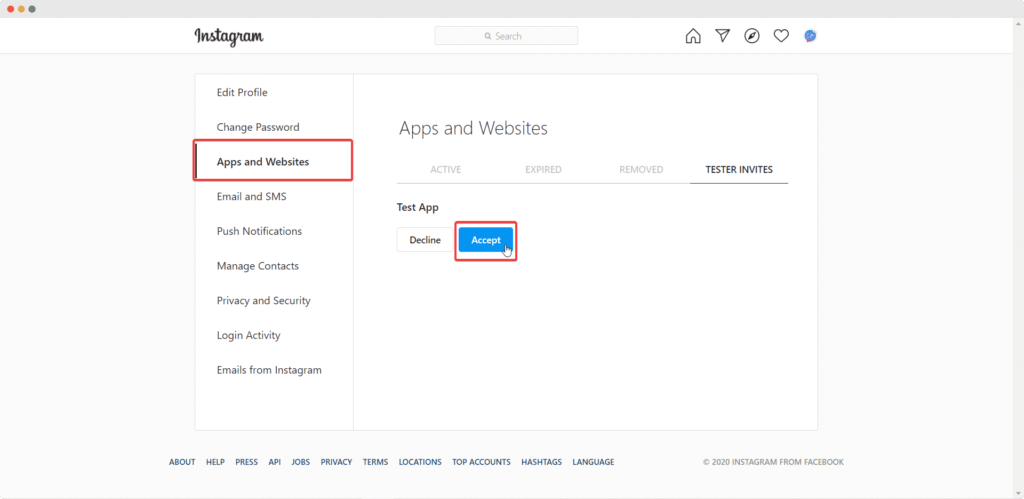Viewport: 1024px width, 499px height.
Task: Go to the Instagram Home icon
Action: click(x=693, y=36)
